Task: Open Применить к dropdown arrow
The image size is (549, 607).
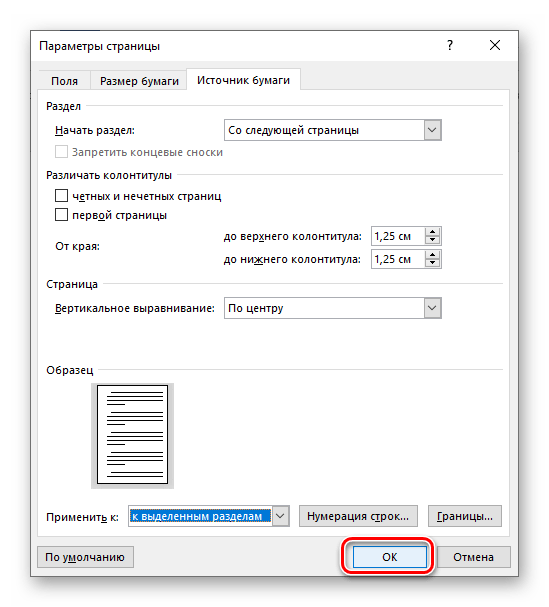Action: 280,516
